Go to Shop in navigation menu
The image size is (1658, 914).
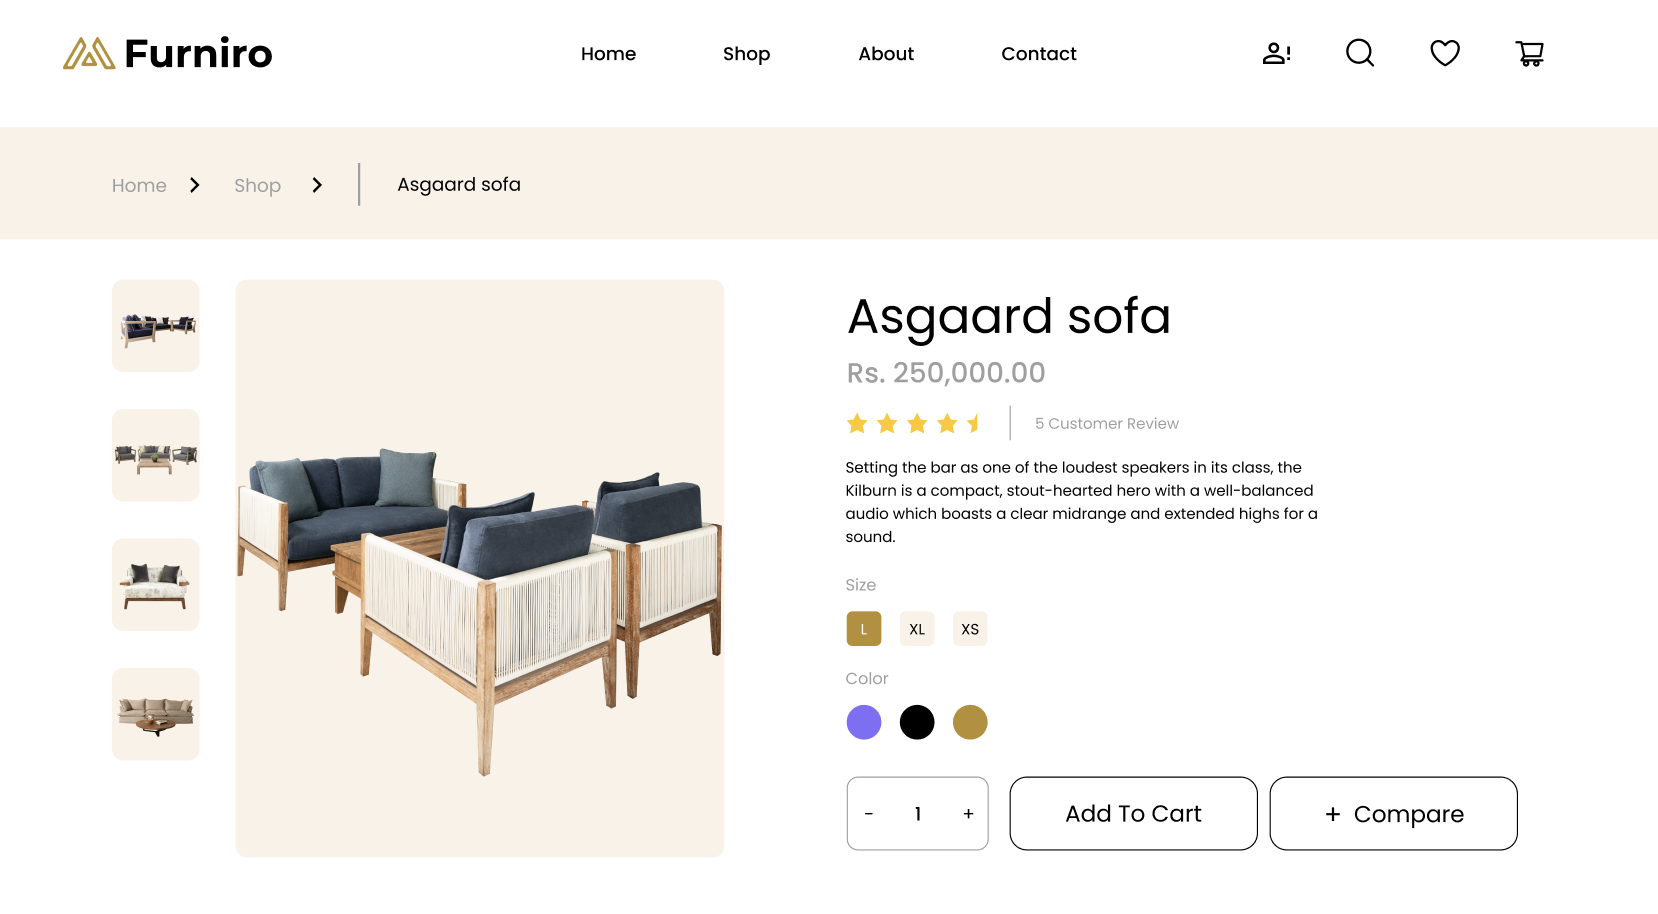click(x=747, y=54)
